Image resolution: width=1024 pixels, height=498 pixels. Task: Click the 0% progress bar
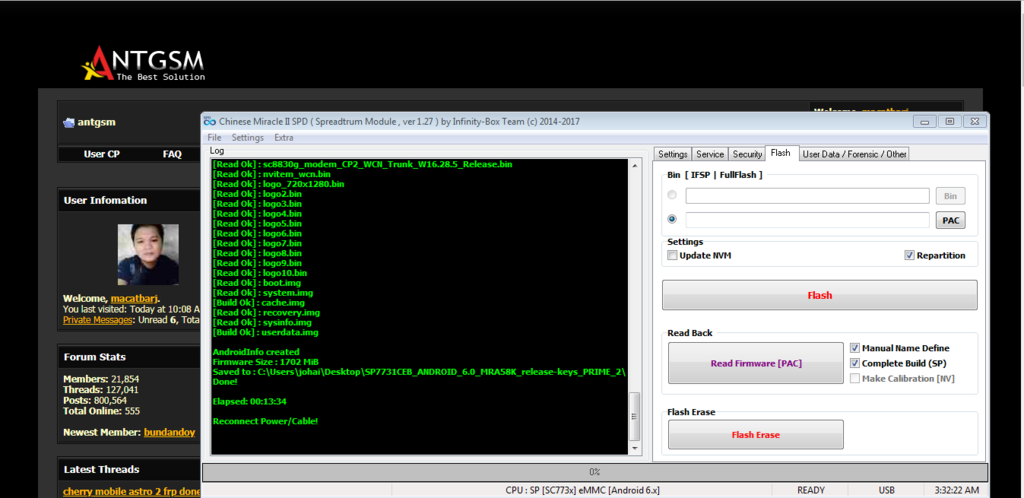pos(594,472)
